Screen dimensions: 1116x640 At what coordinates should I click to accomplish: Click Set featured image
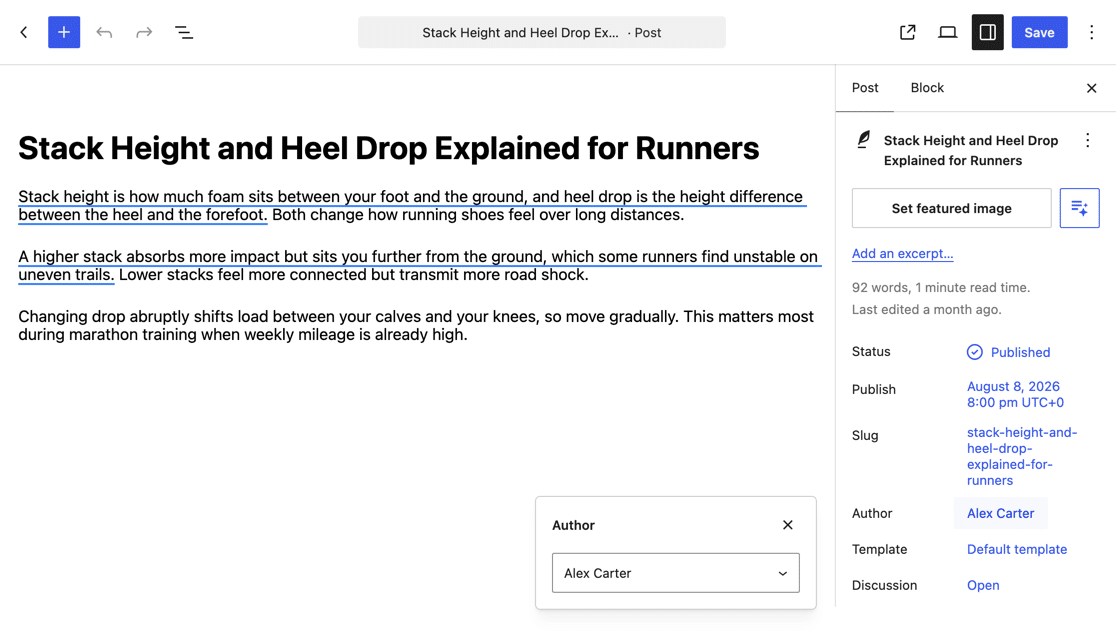(951, 208)
